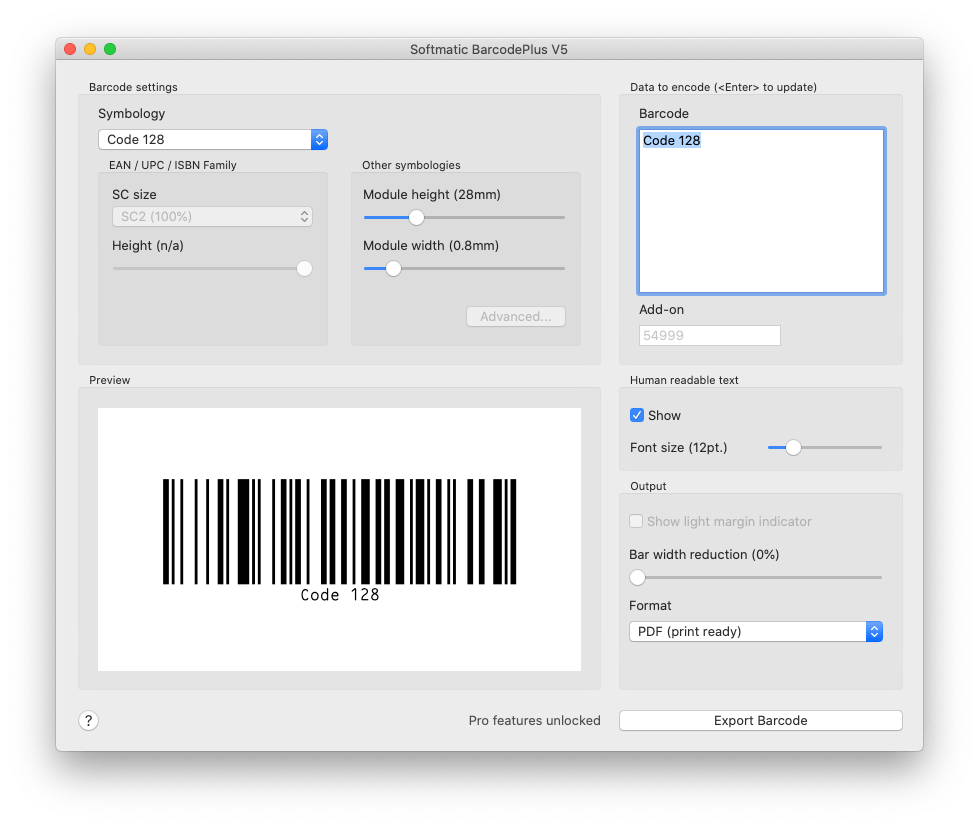Click the Font size slider knob
The image size is (979, 825).
[x=793, y=448]
